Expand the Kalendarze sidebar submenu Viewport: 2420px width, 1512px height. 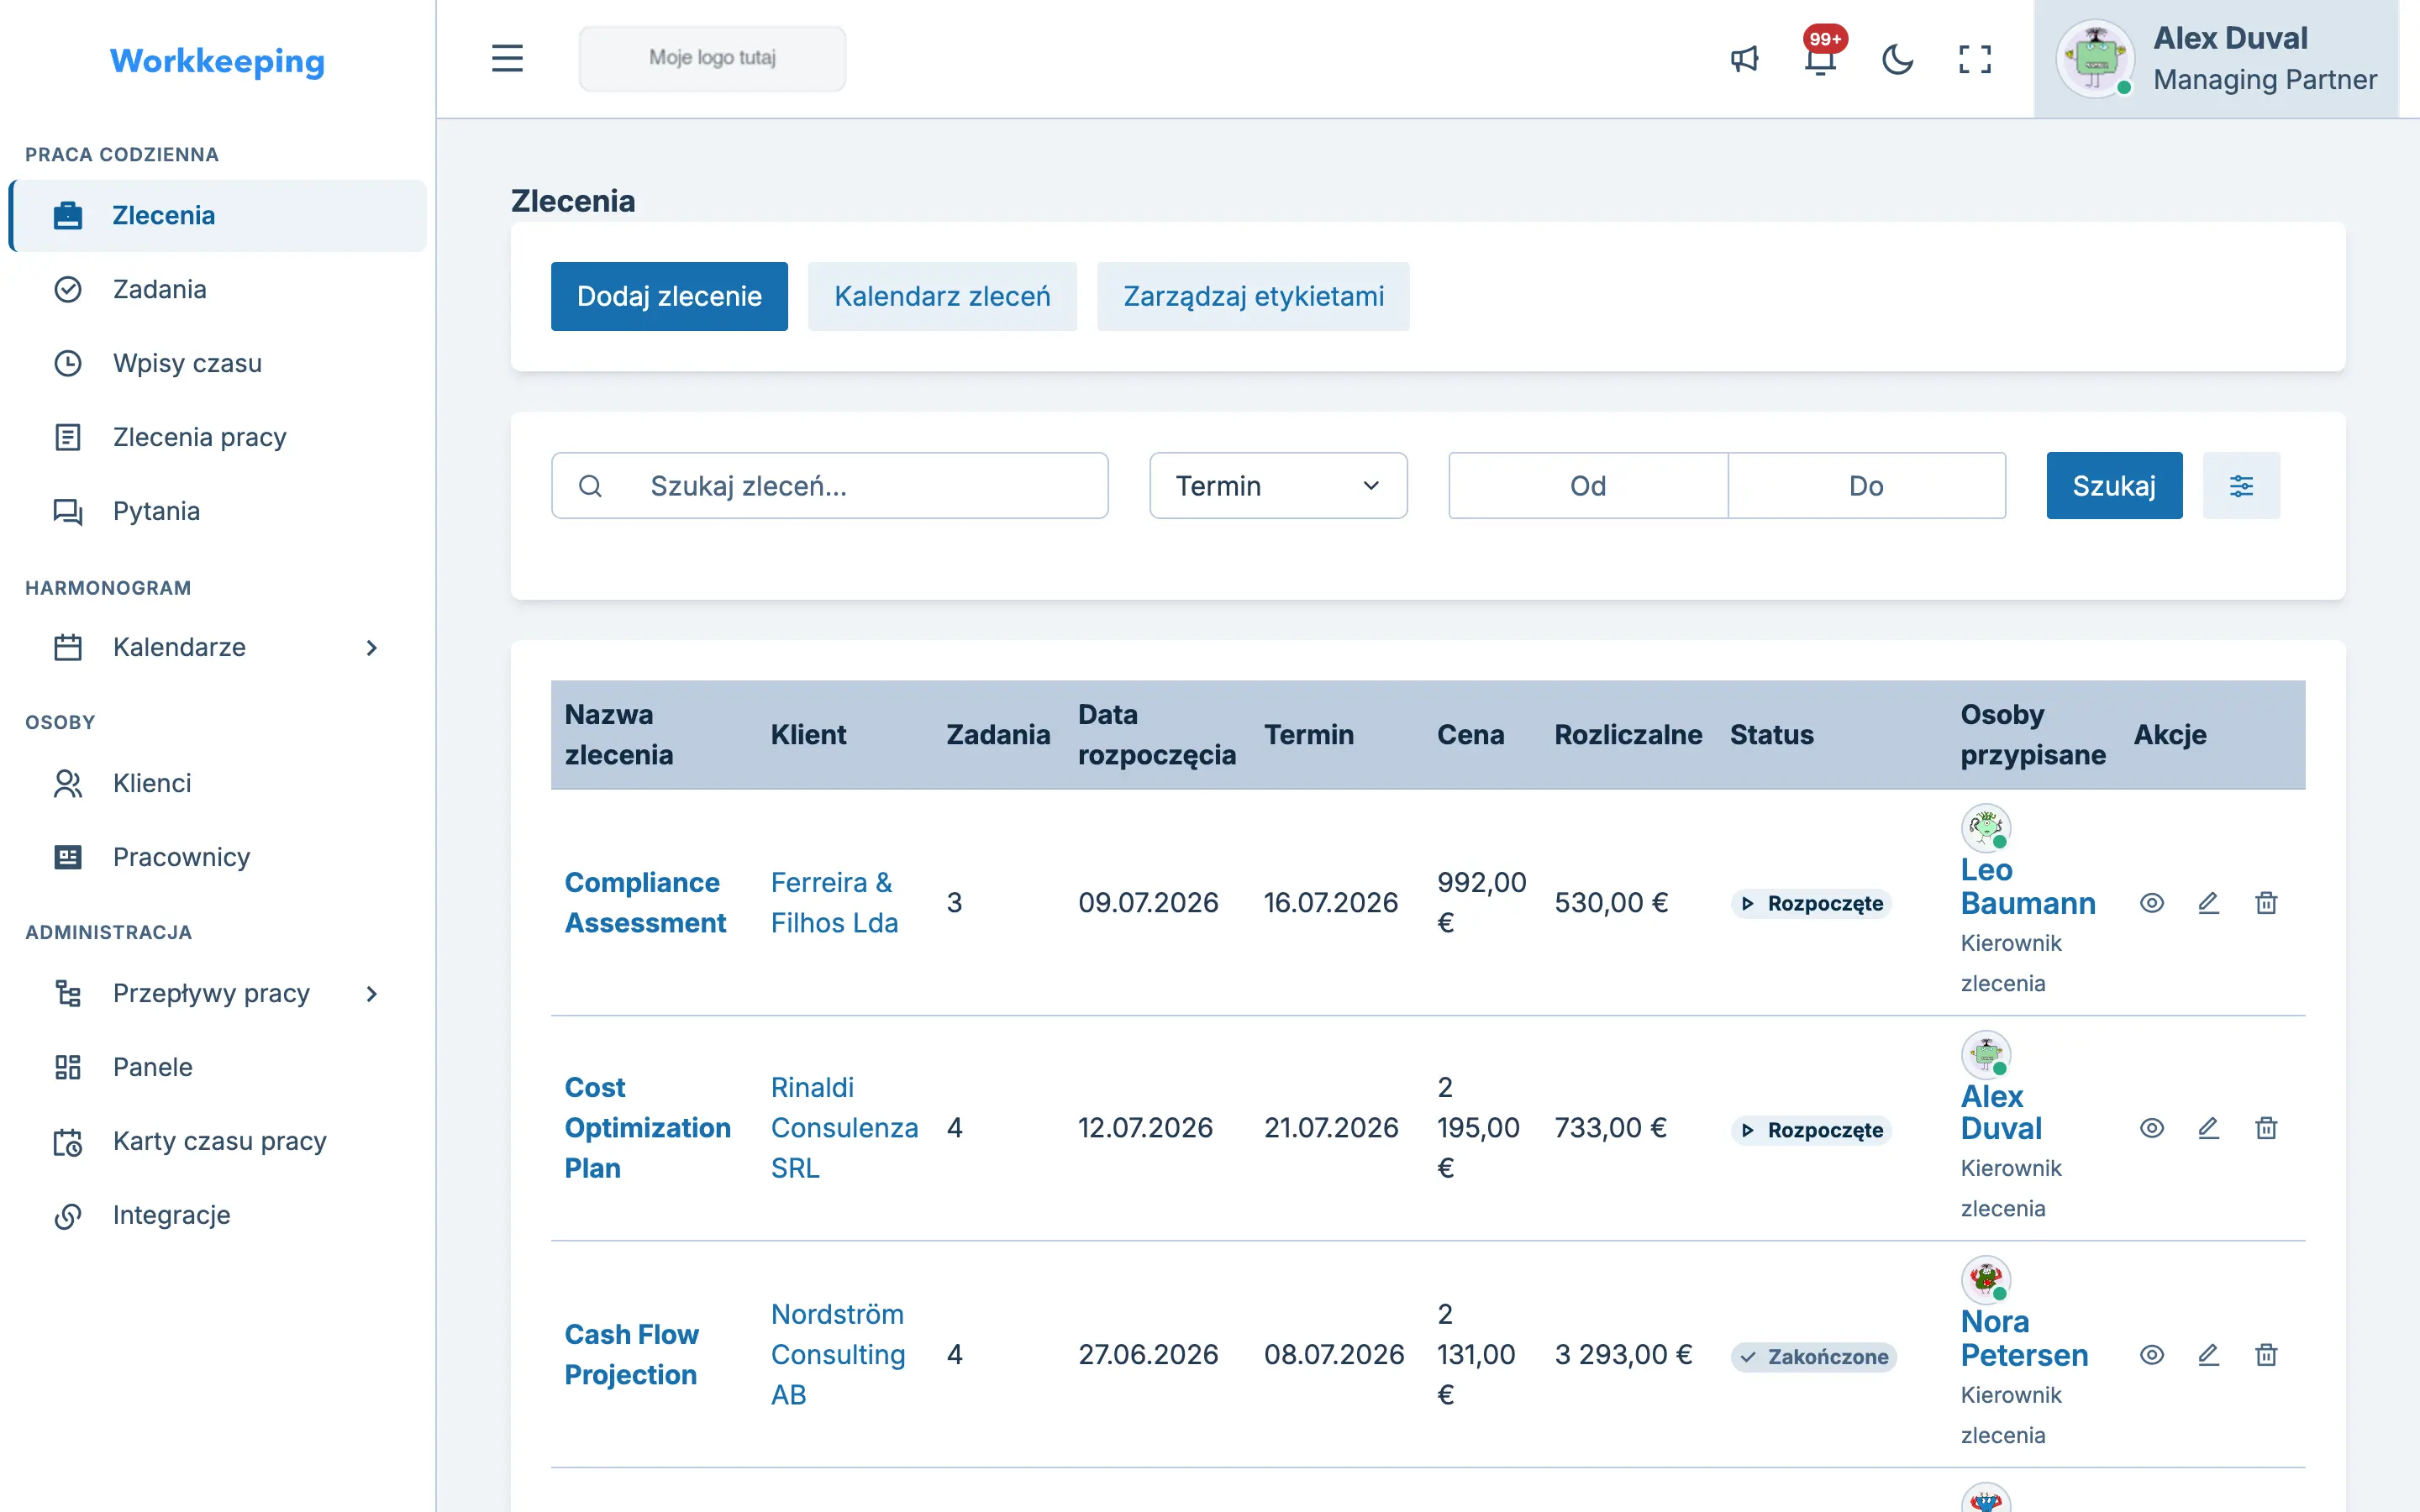(x=371, y=648)
